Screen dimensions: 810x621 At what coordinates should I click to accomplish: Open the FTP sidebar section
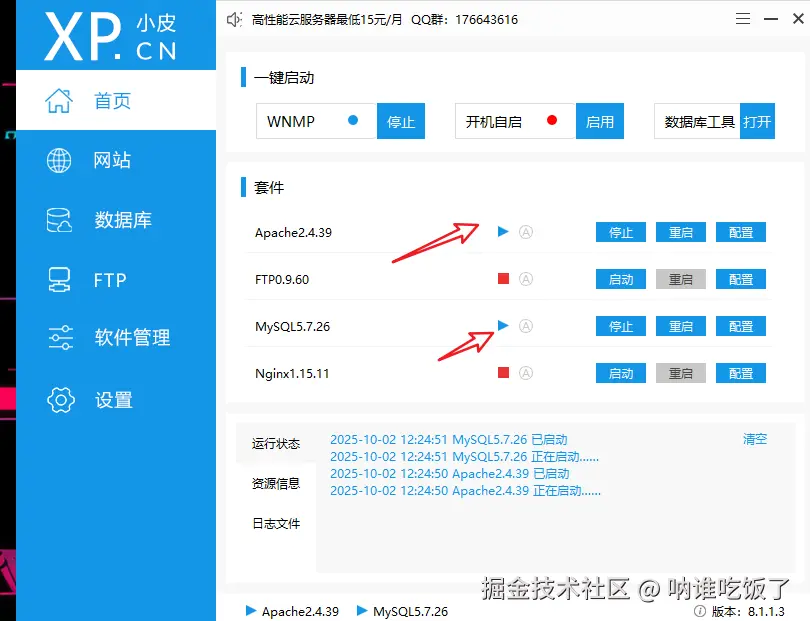pos(116,280)
